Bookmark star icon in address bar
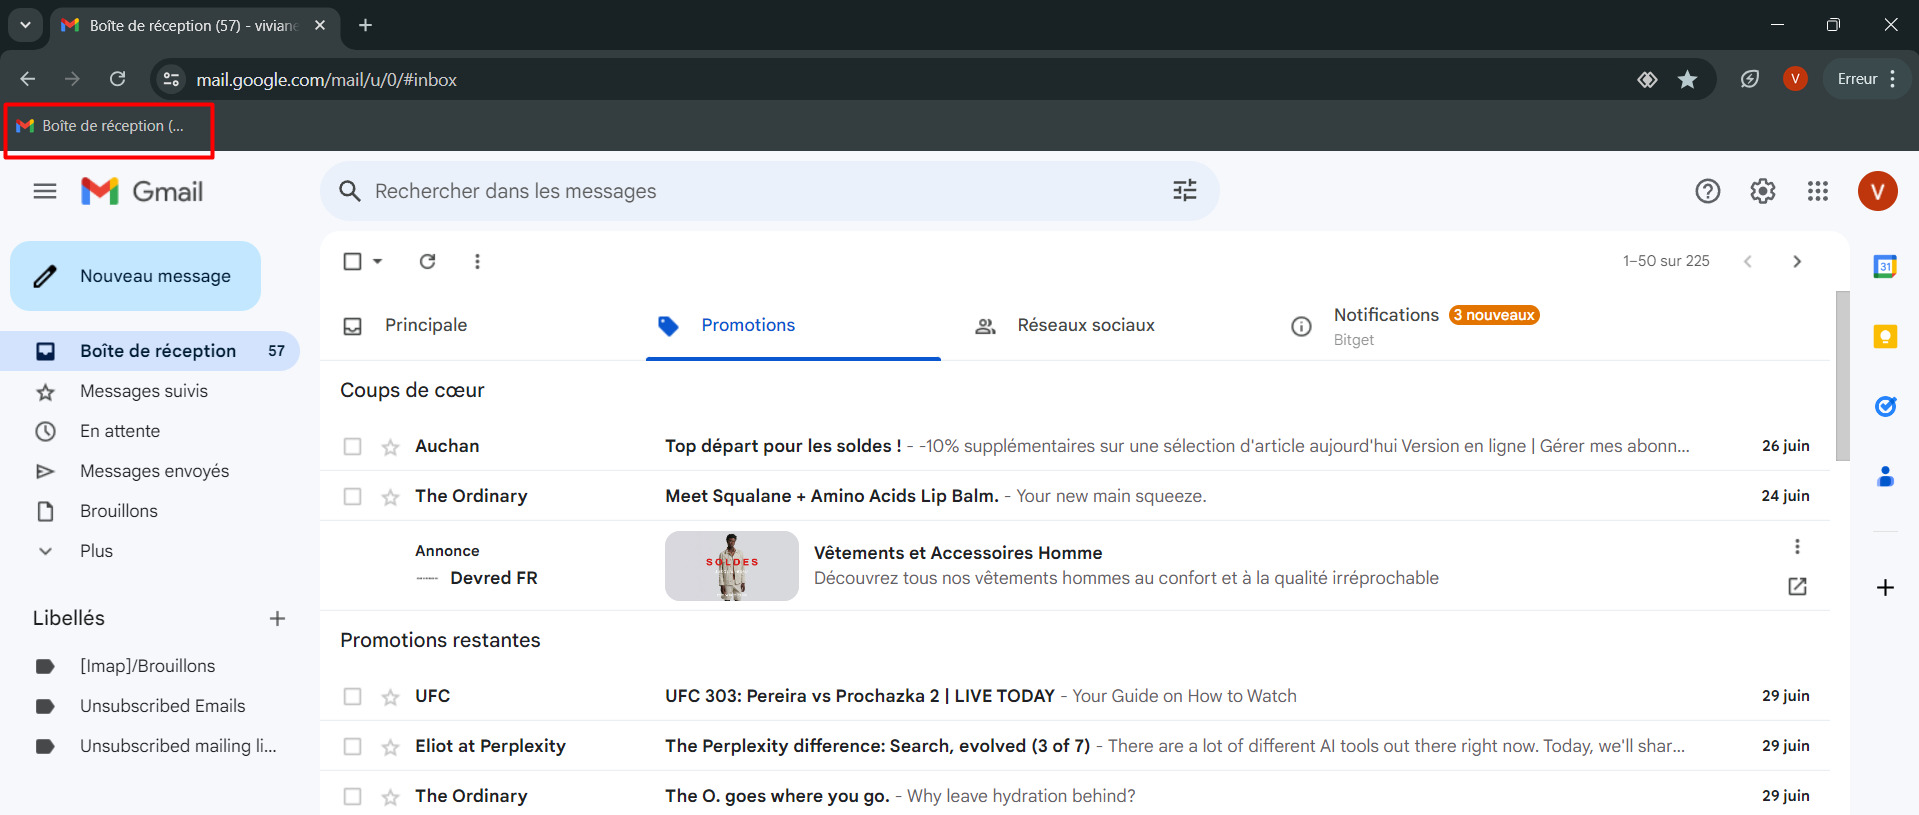 (1687, 79)
